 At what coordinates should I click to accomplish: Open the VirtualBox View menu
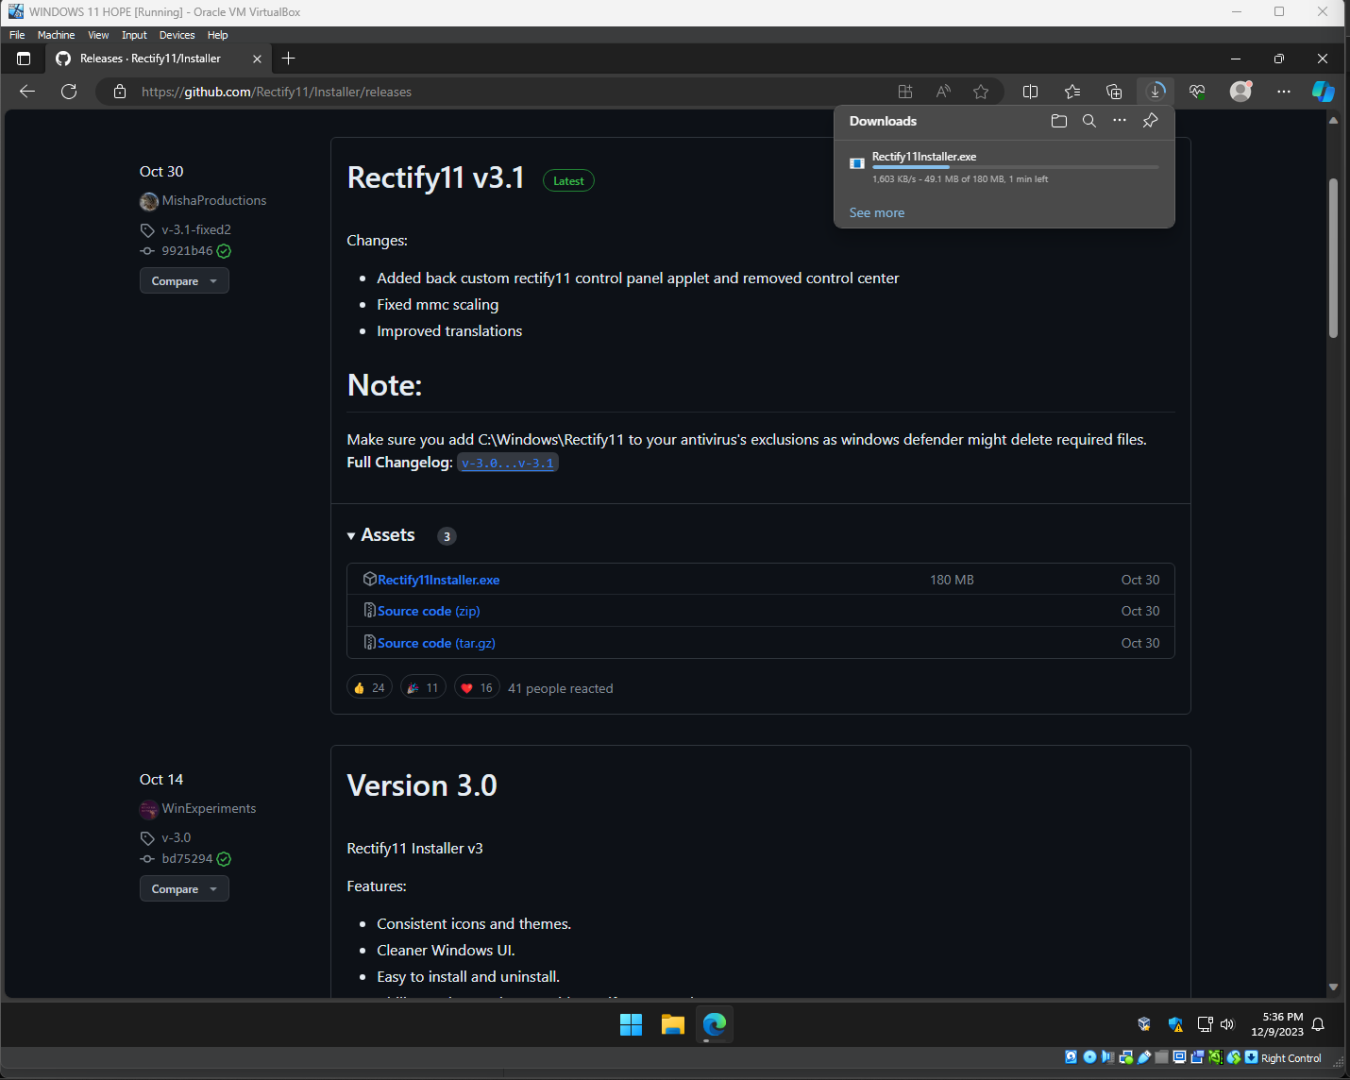click(x=98, y=35)
